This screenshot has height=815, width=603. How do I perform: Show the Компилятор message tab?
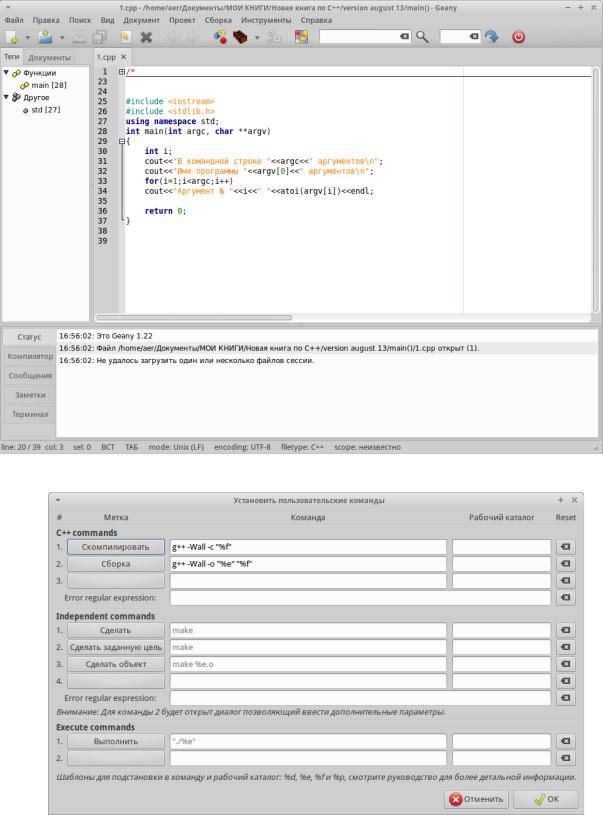(30, 357)
